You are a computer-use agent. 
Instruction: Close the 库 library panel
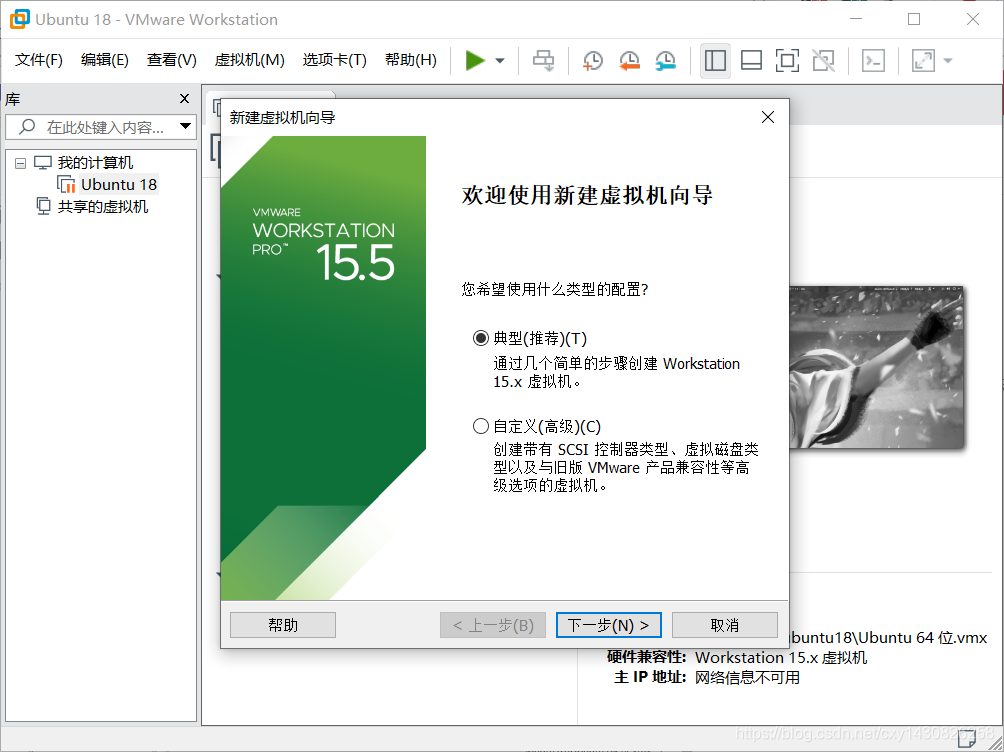(184, 99)
